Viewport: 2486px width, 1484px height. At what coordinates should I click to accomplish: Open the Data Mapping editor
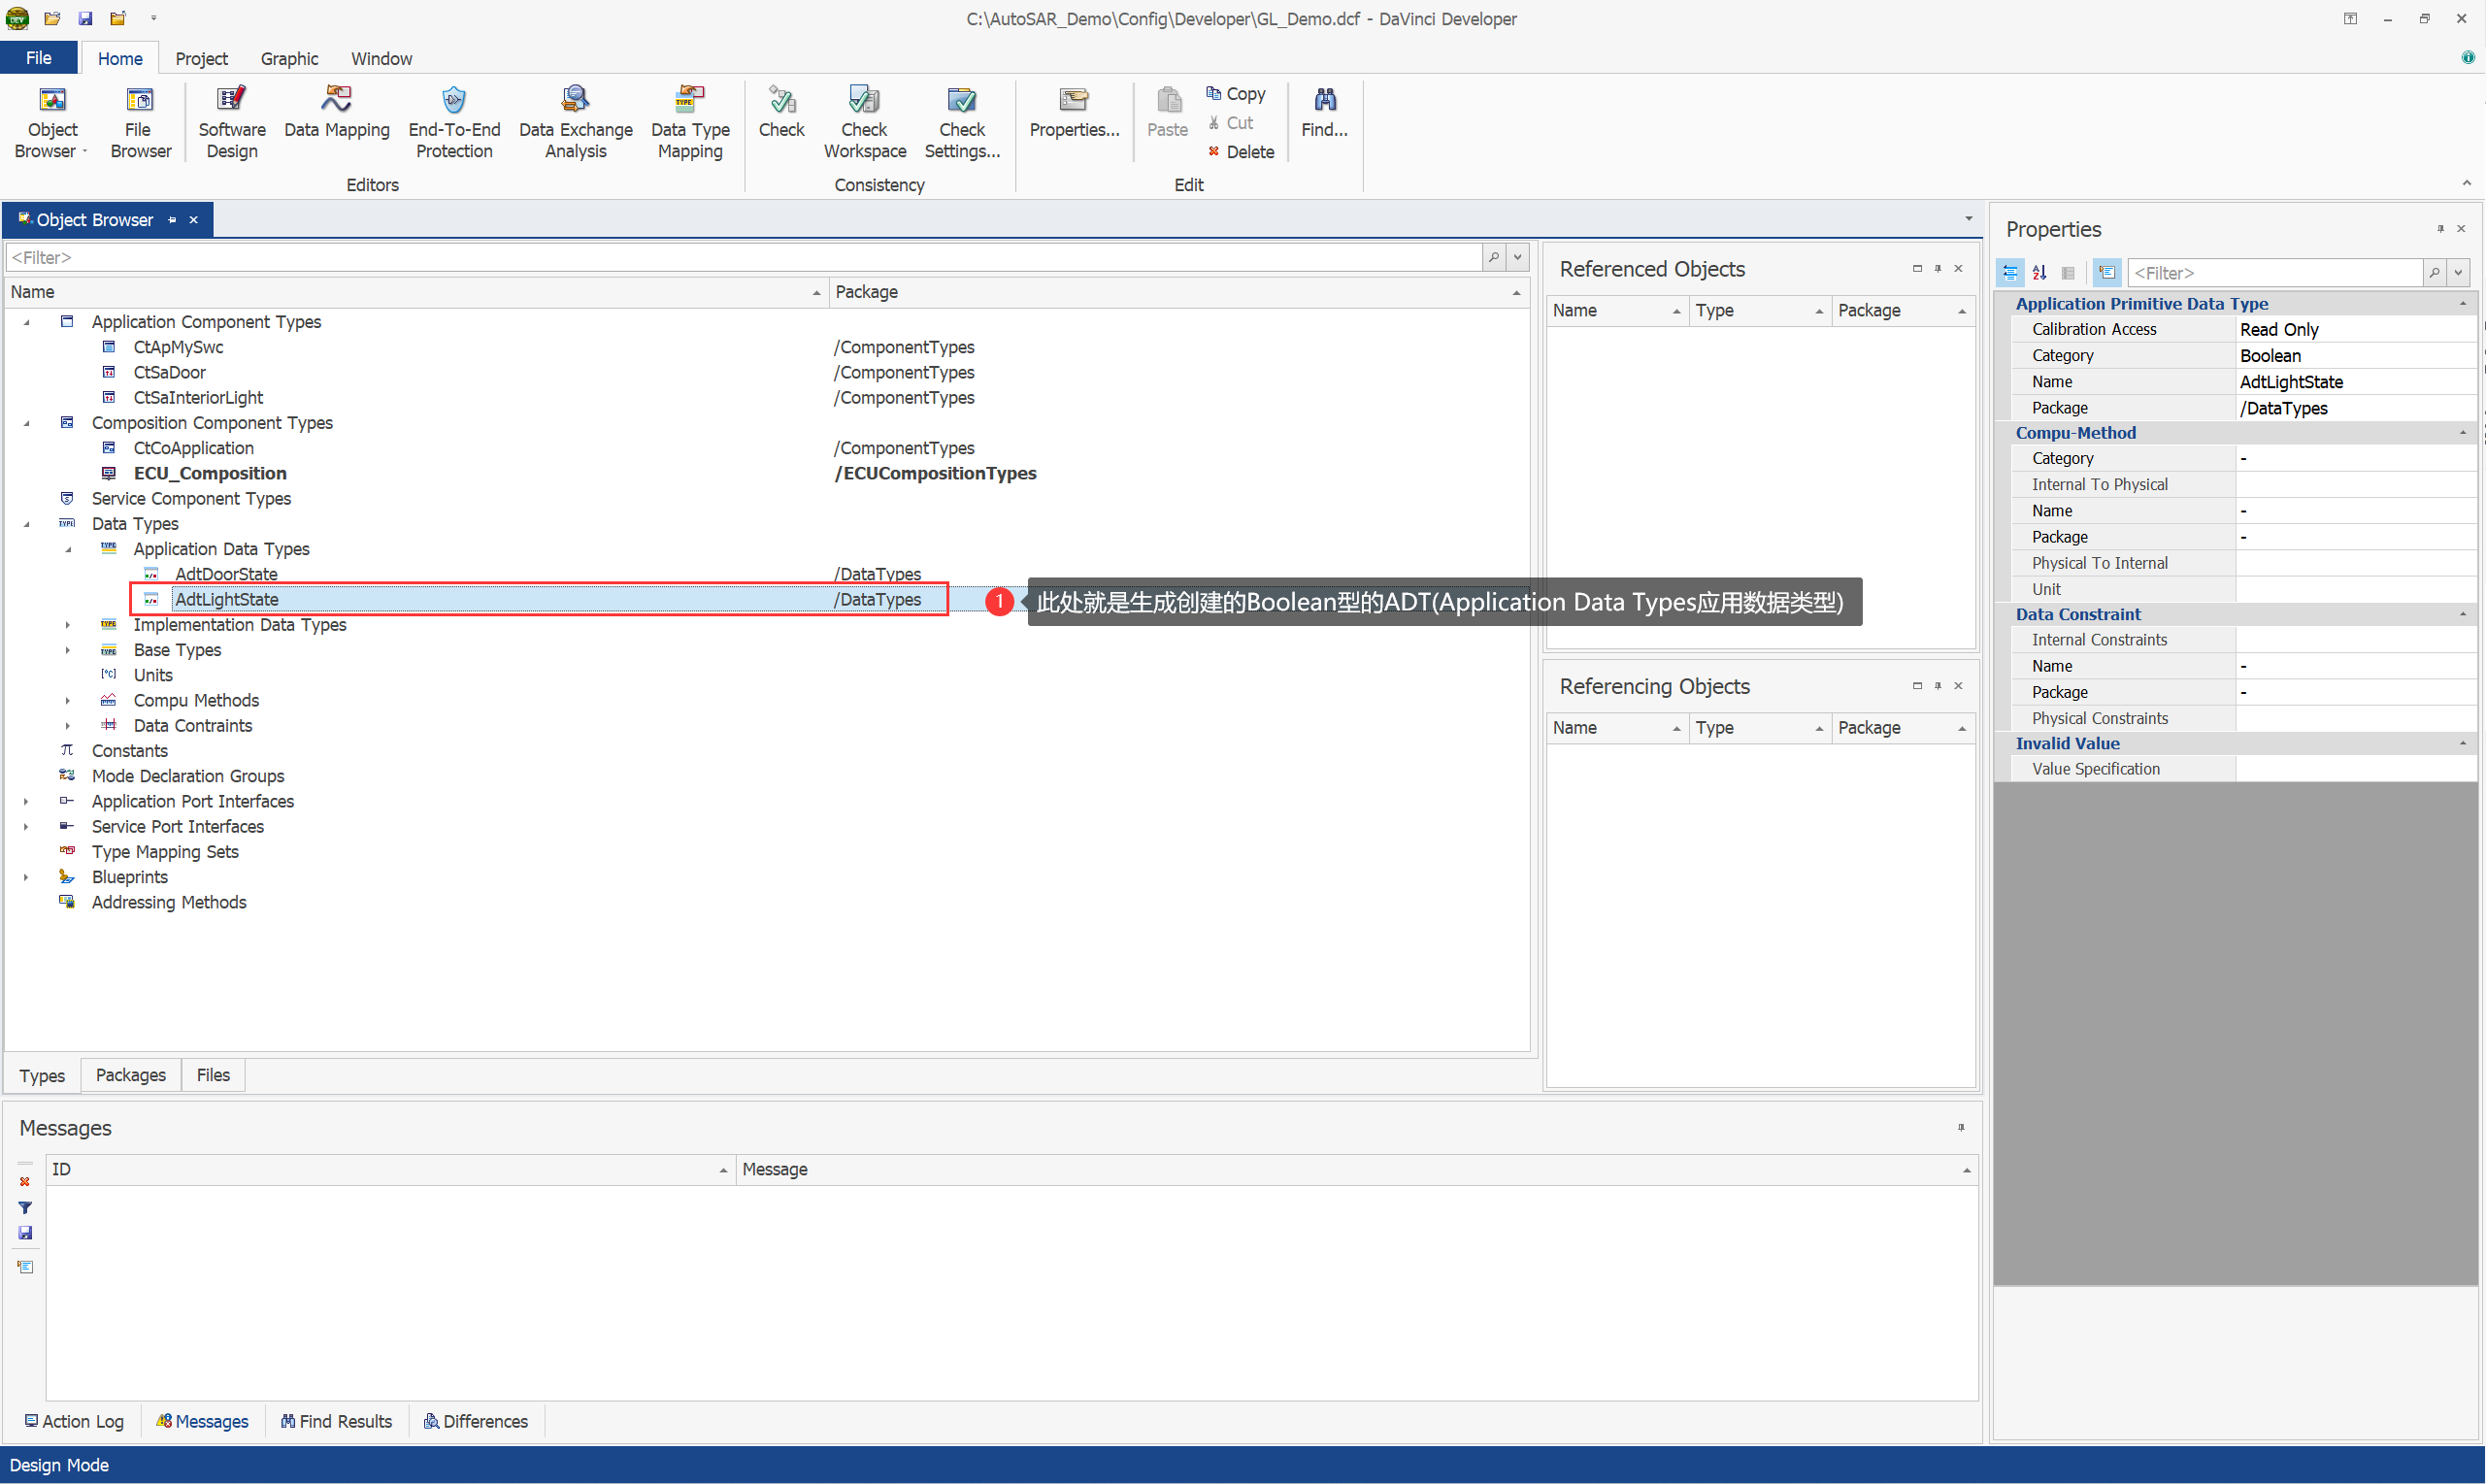[x=336, y=112]
